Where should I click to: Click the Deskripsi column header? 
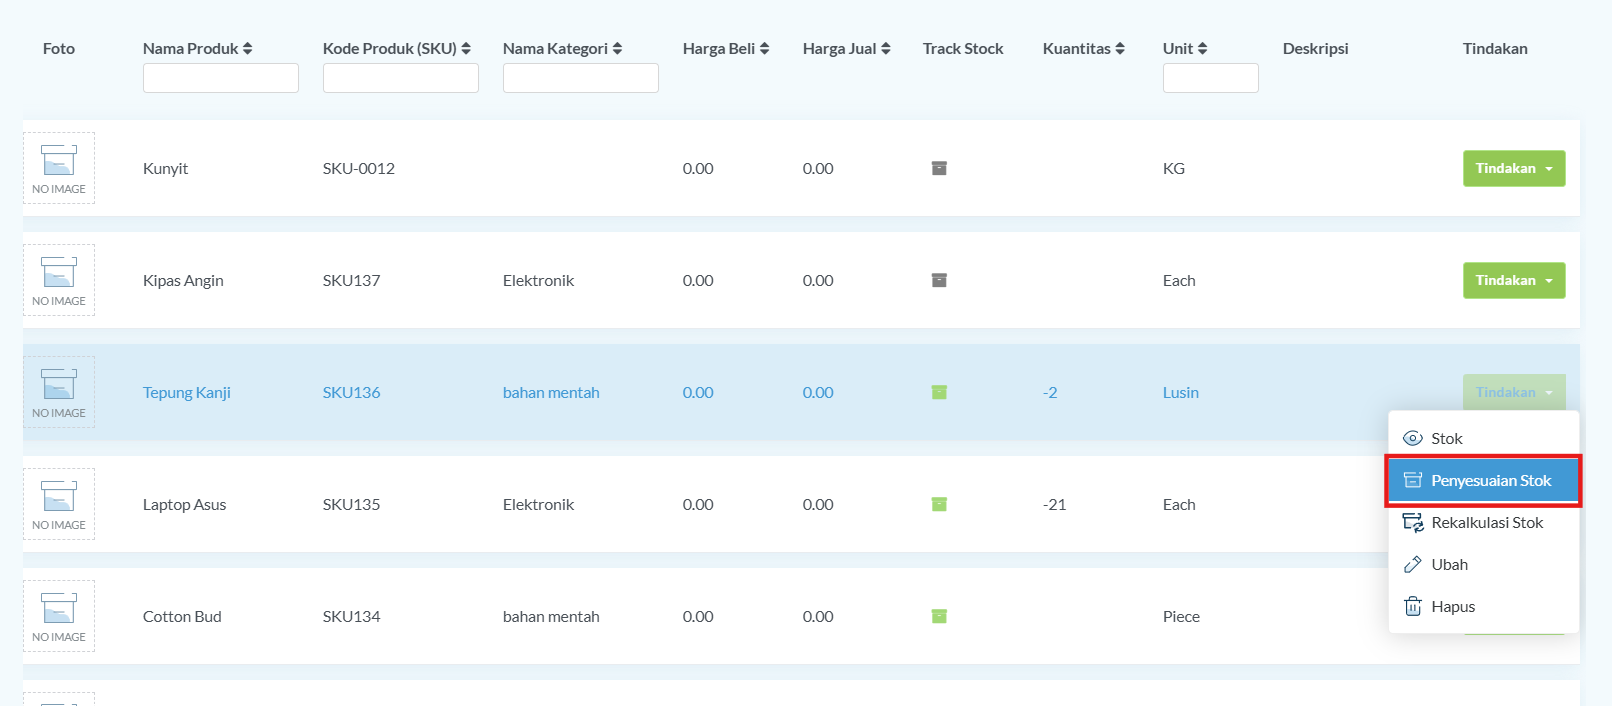(x=1316, y=48)
